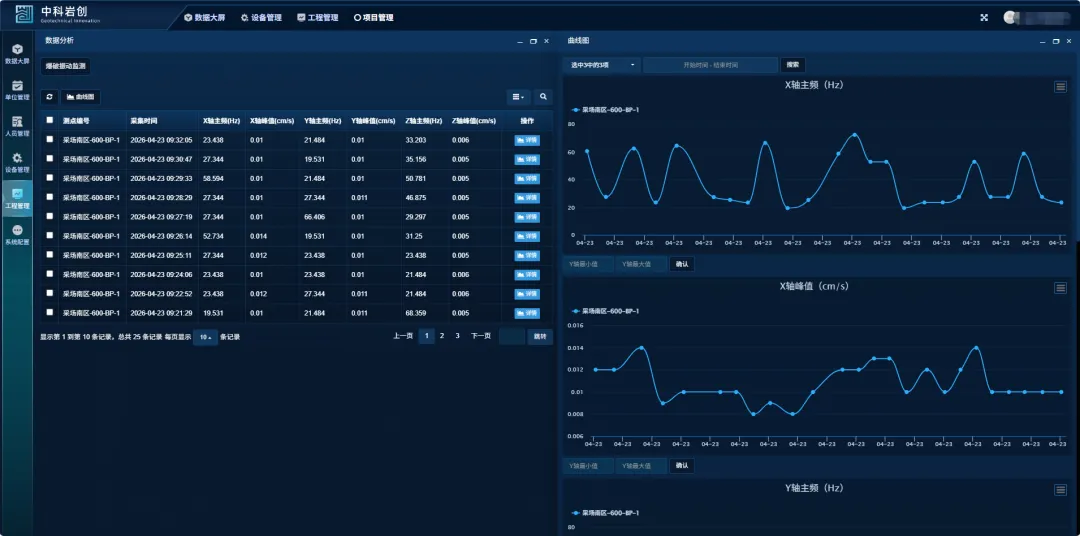This screenshot has height=536, width=1080.
Task: Open 单位管理 sidebar icon
Action: (17, 89)
